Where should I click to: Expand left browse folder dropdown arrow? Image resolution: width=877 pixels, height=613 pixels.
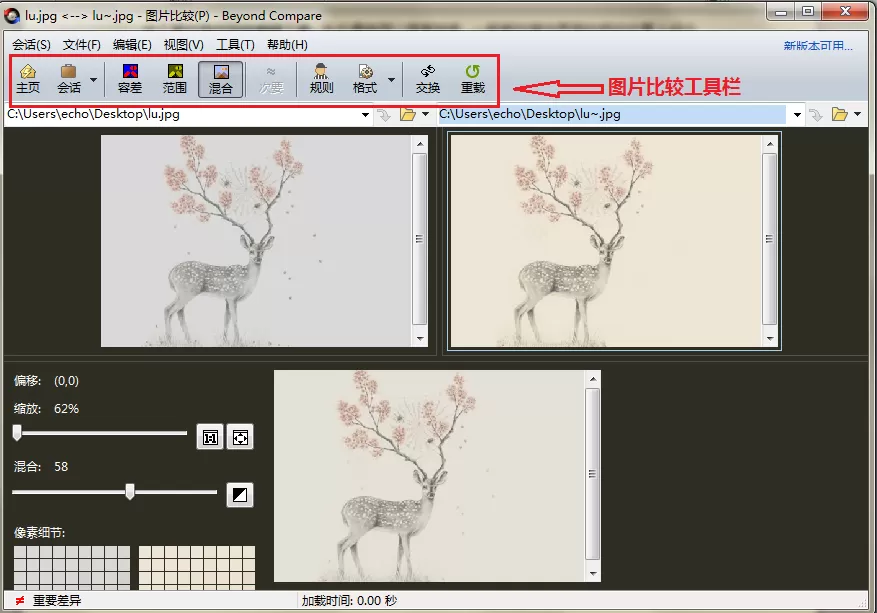coord(426,115)
